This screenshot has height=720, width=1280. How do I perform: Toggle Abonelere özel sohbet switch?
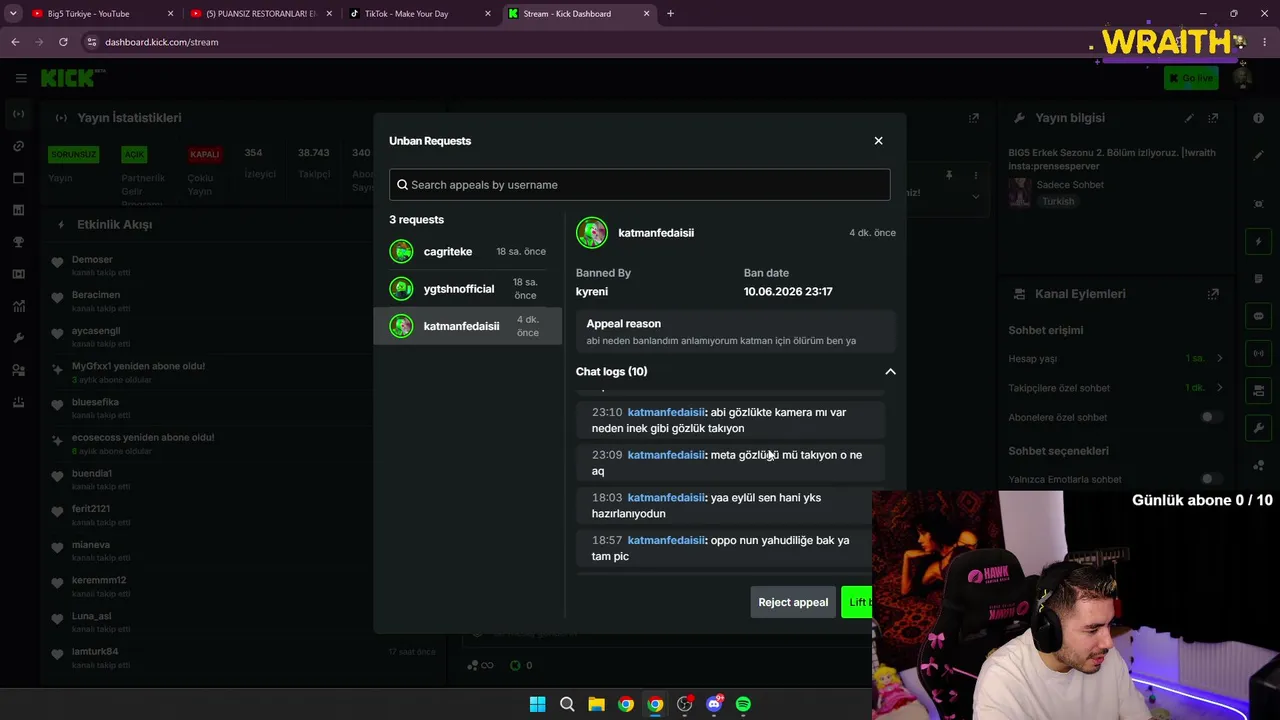point(1211,417)
